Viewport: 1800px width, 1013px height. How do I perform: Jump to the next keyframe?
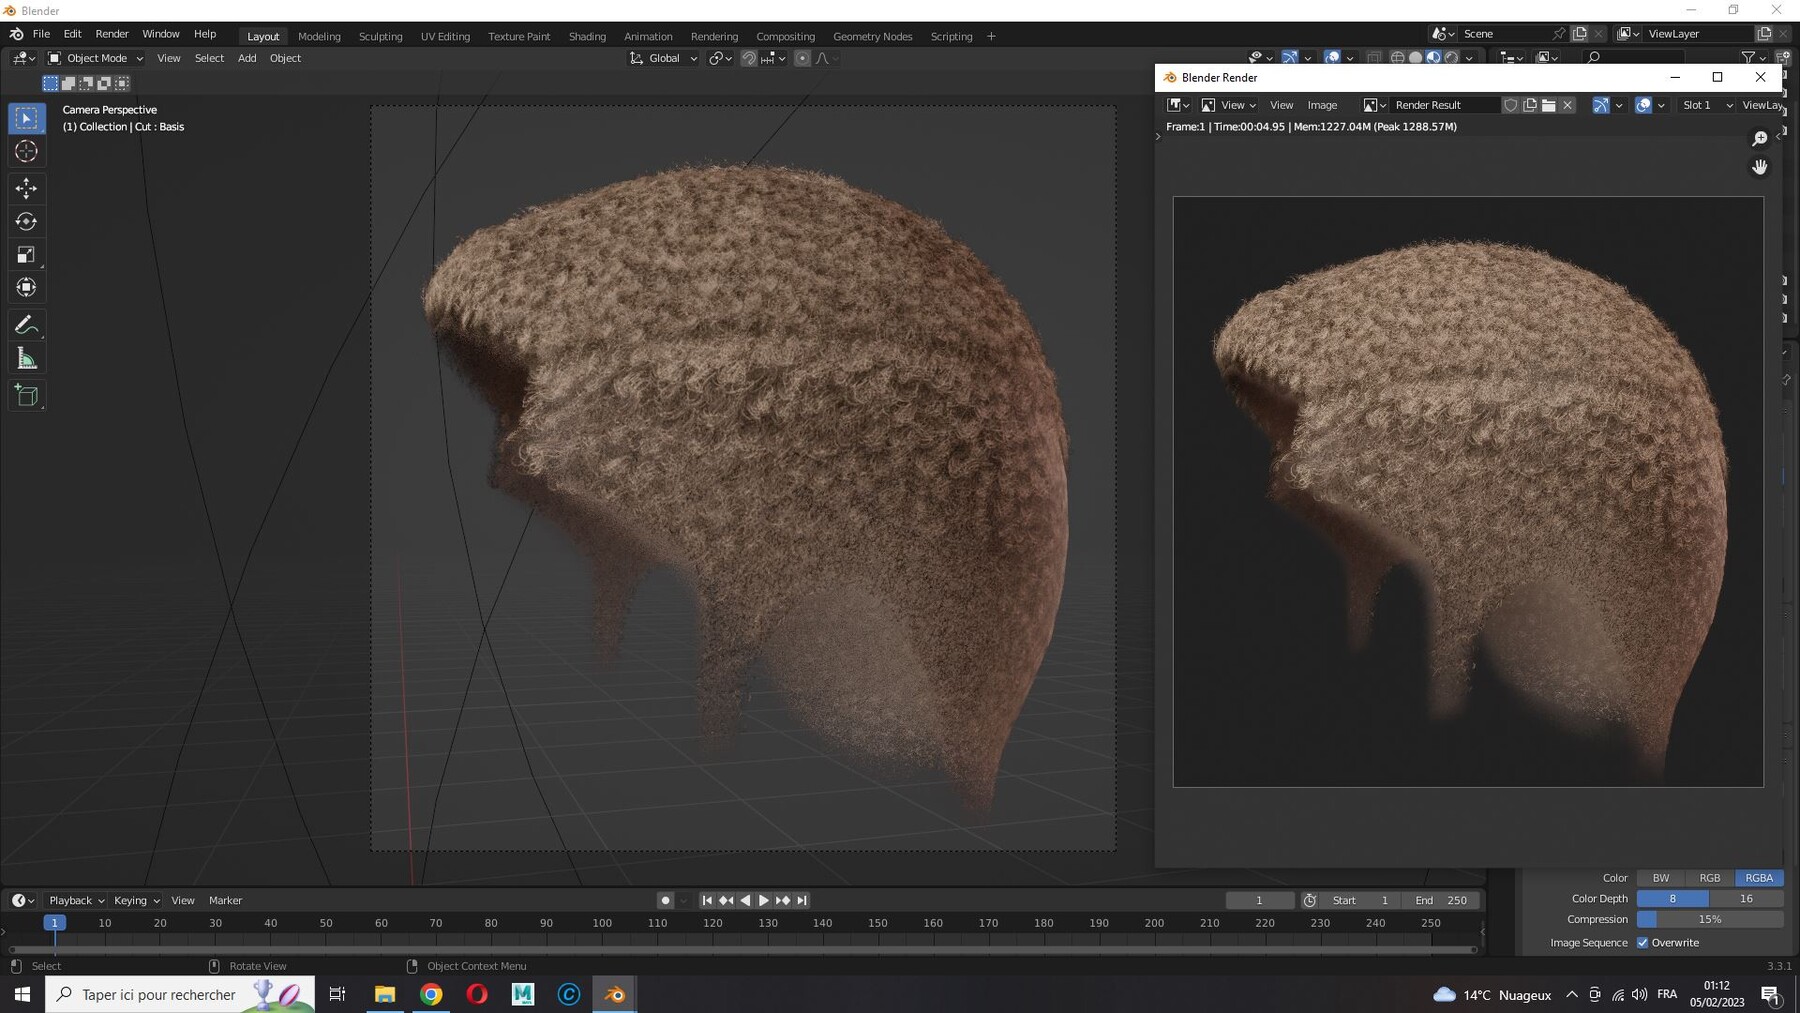coord(783,900)
